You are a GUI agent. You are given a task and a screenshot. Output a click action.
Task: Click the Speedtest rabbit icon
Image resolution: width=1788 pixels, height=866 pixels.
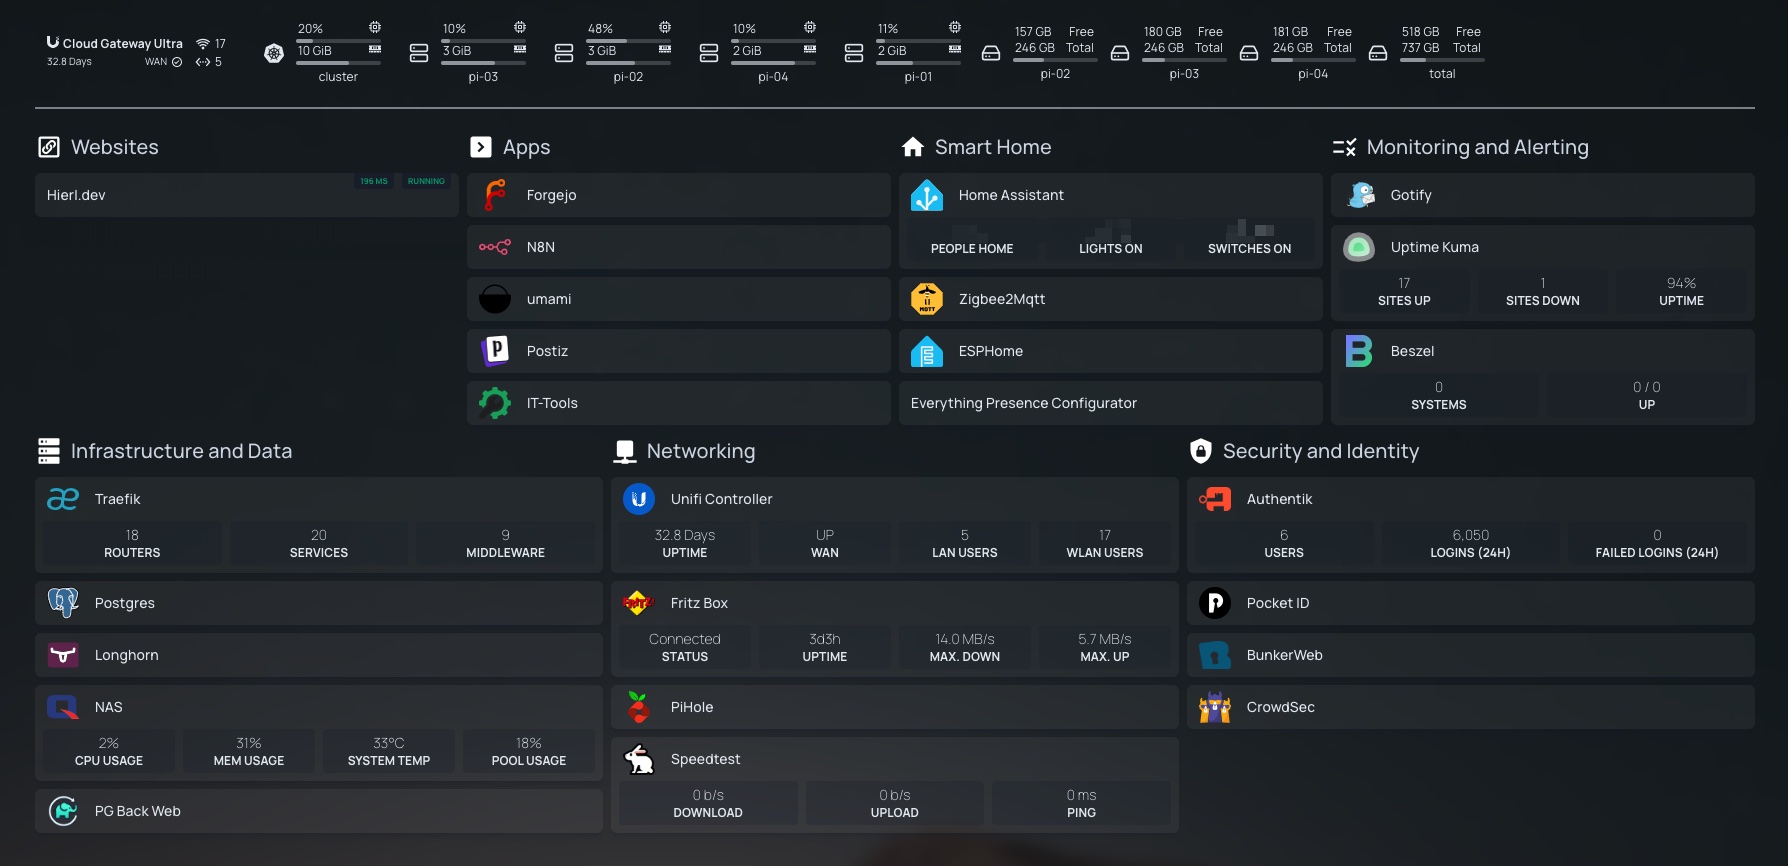(639, 759)
